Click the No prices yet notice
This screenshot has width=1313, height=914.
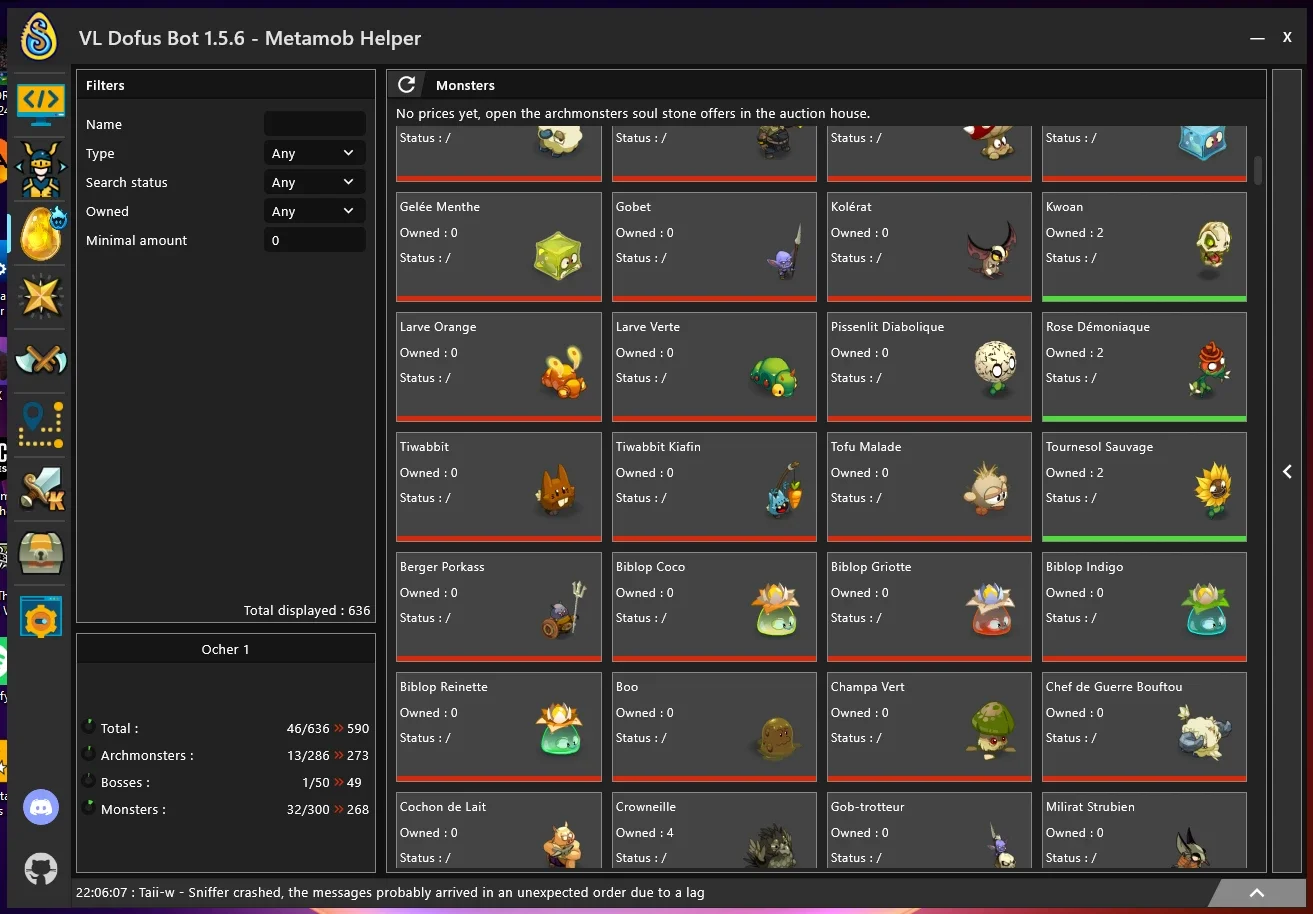point(633,113)
